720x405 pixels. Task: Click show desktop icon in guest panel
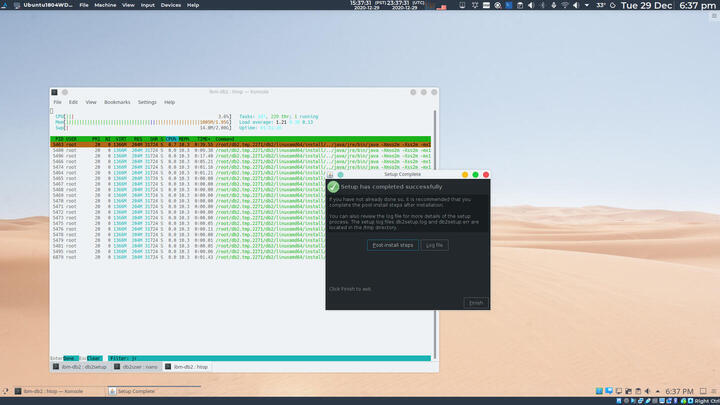pos(703,391)
